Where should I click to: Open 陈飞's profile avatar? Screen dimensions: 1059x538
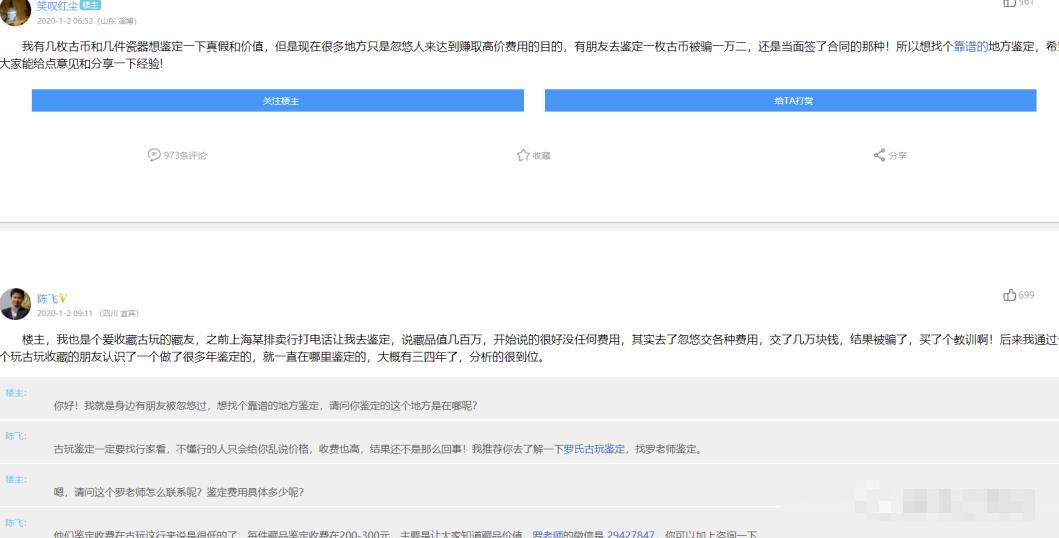pos(15,304)
